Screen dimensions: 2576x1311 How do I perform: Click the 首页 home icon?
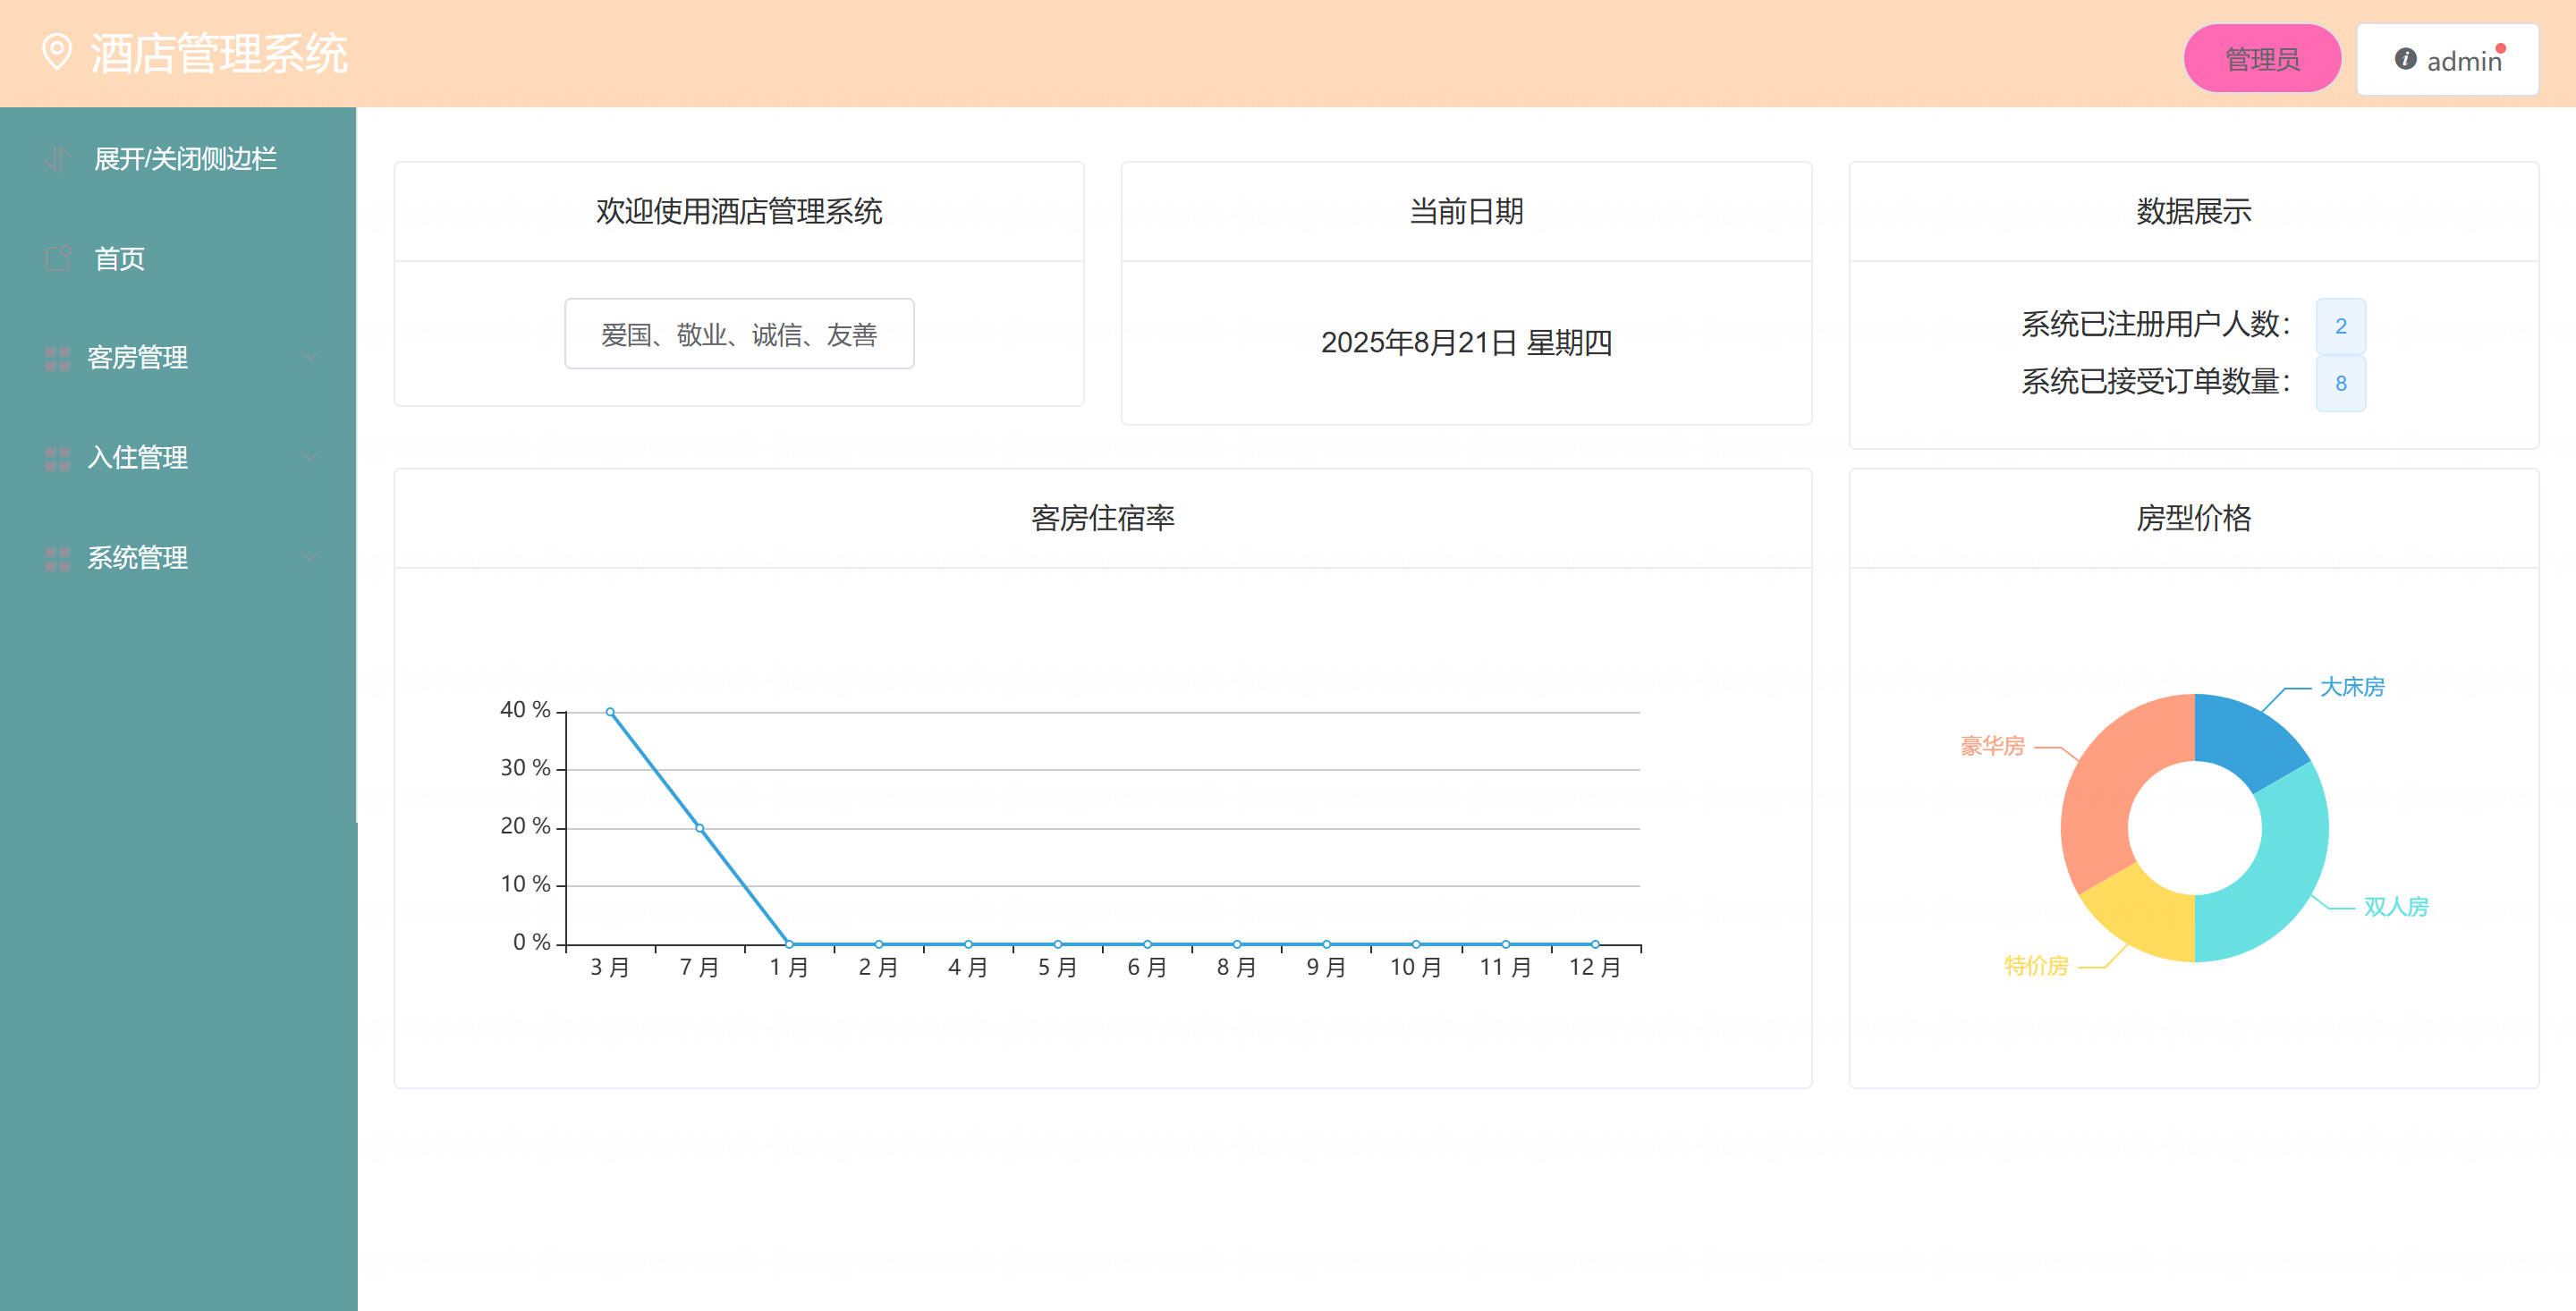tap(58, 258)
